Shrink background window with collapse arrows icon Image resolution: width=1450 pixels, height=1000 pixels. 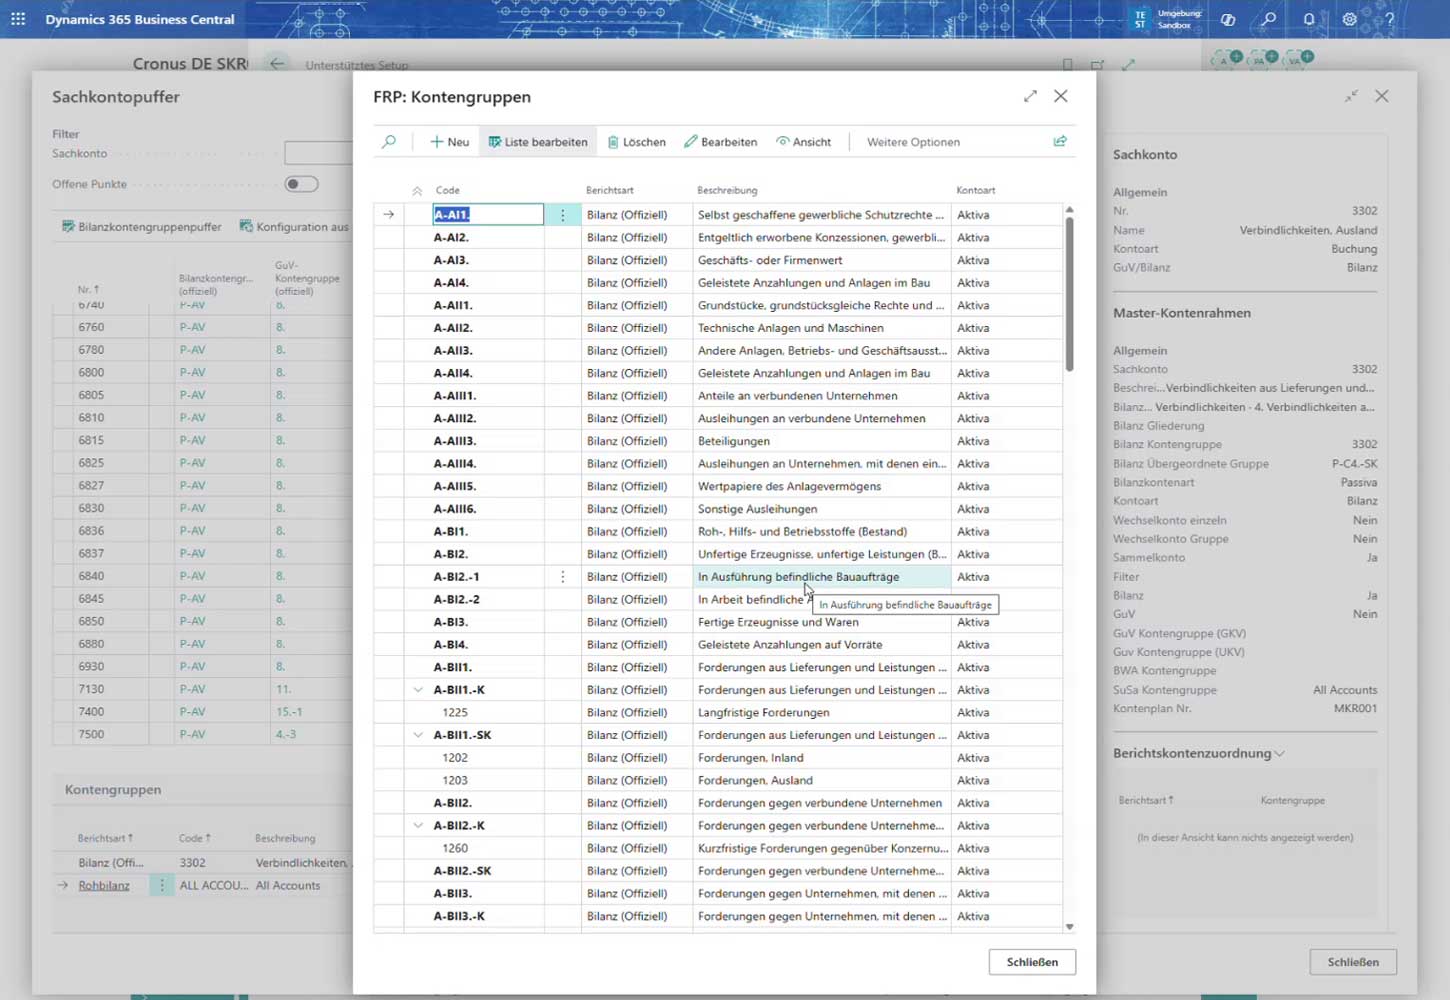click(x=1351, y=96)
